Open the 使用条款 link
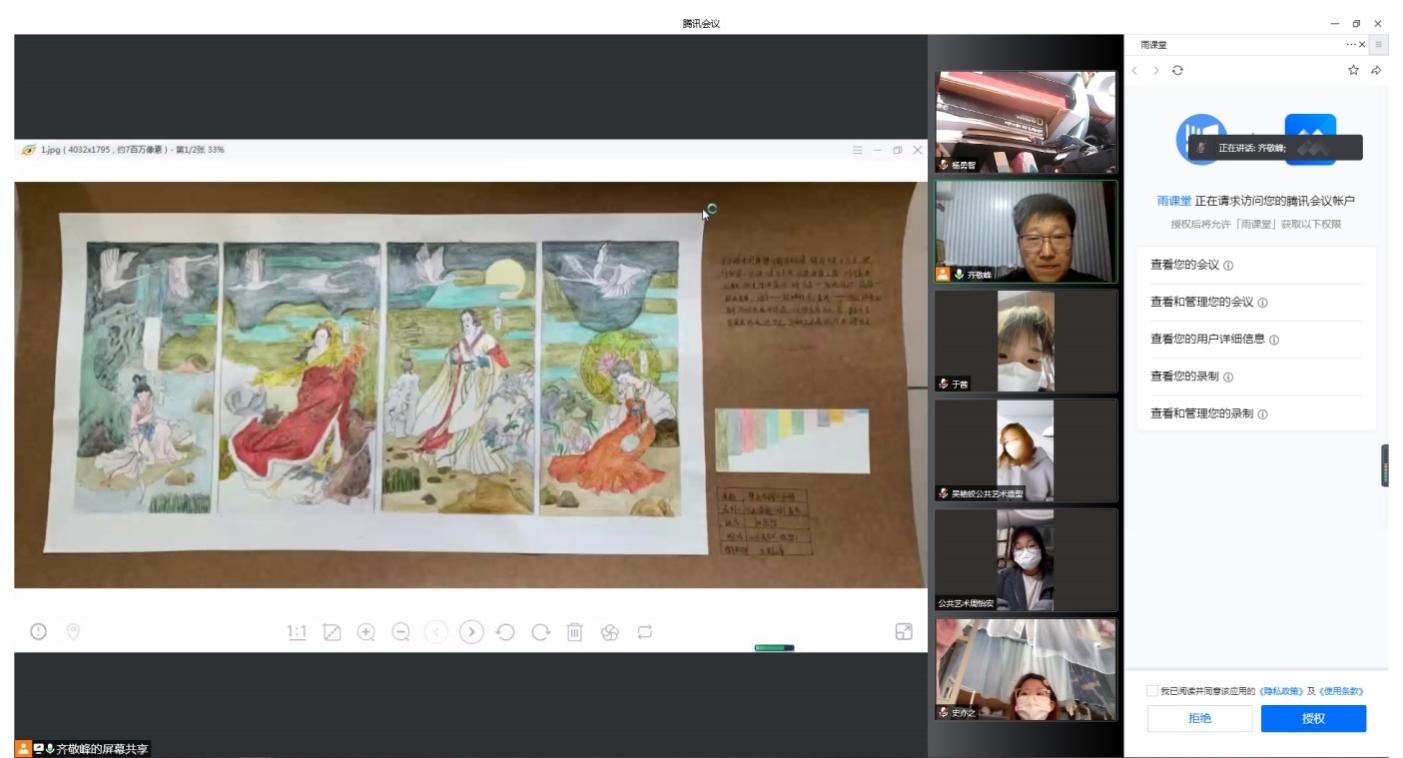Viewport: 1403px width, 758px height. pyautogui.click(x=1341, y=691)
